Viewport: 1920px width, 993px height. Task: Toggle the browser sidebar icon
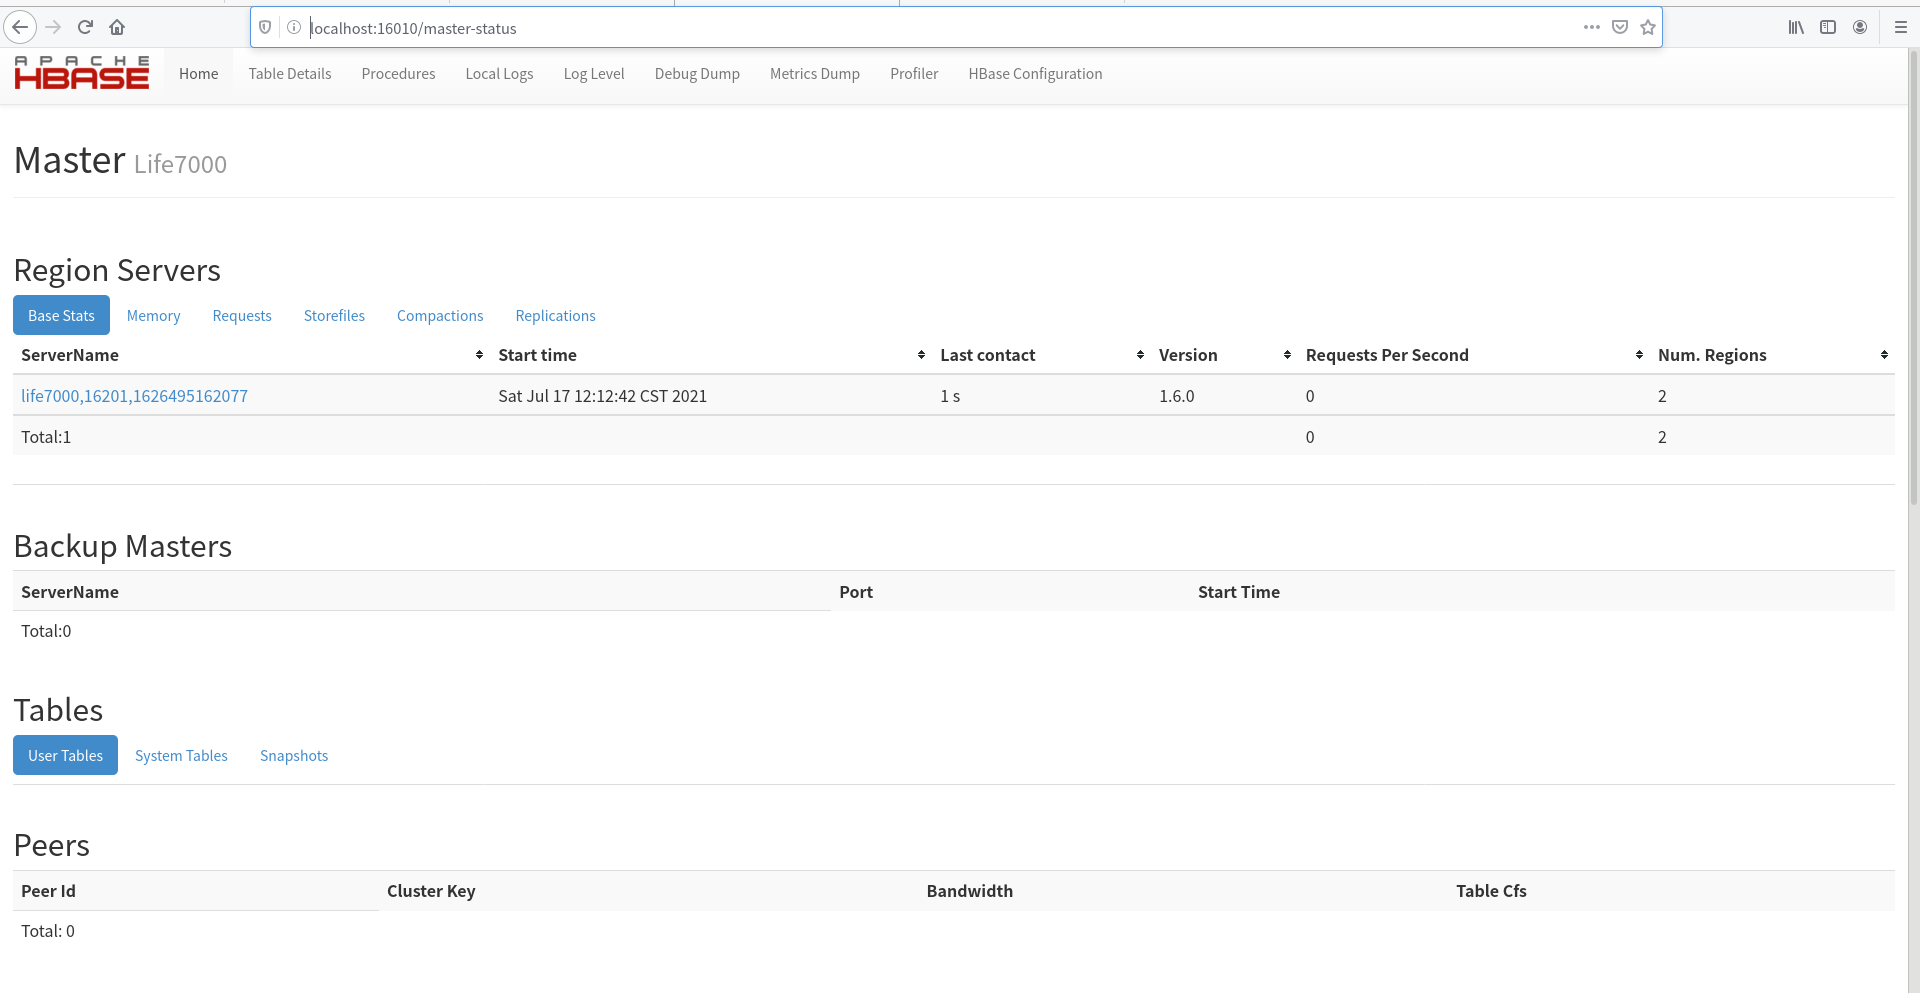pos(1828,27)
